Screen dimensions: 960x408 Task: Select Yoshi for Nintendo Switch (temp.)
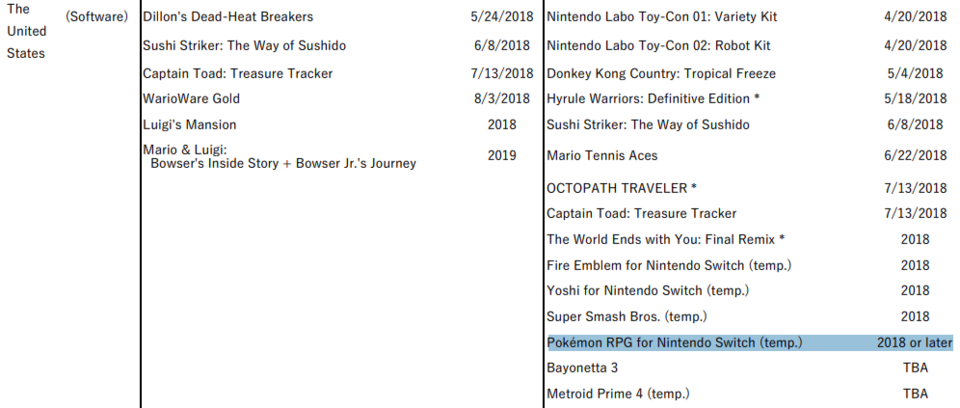click(648, 291)
